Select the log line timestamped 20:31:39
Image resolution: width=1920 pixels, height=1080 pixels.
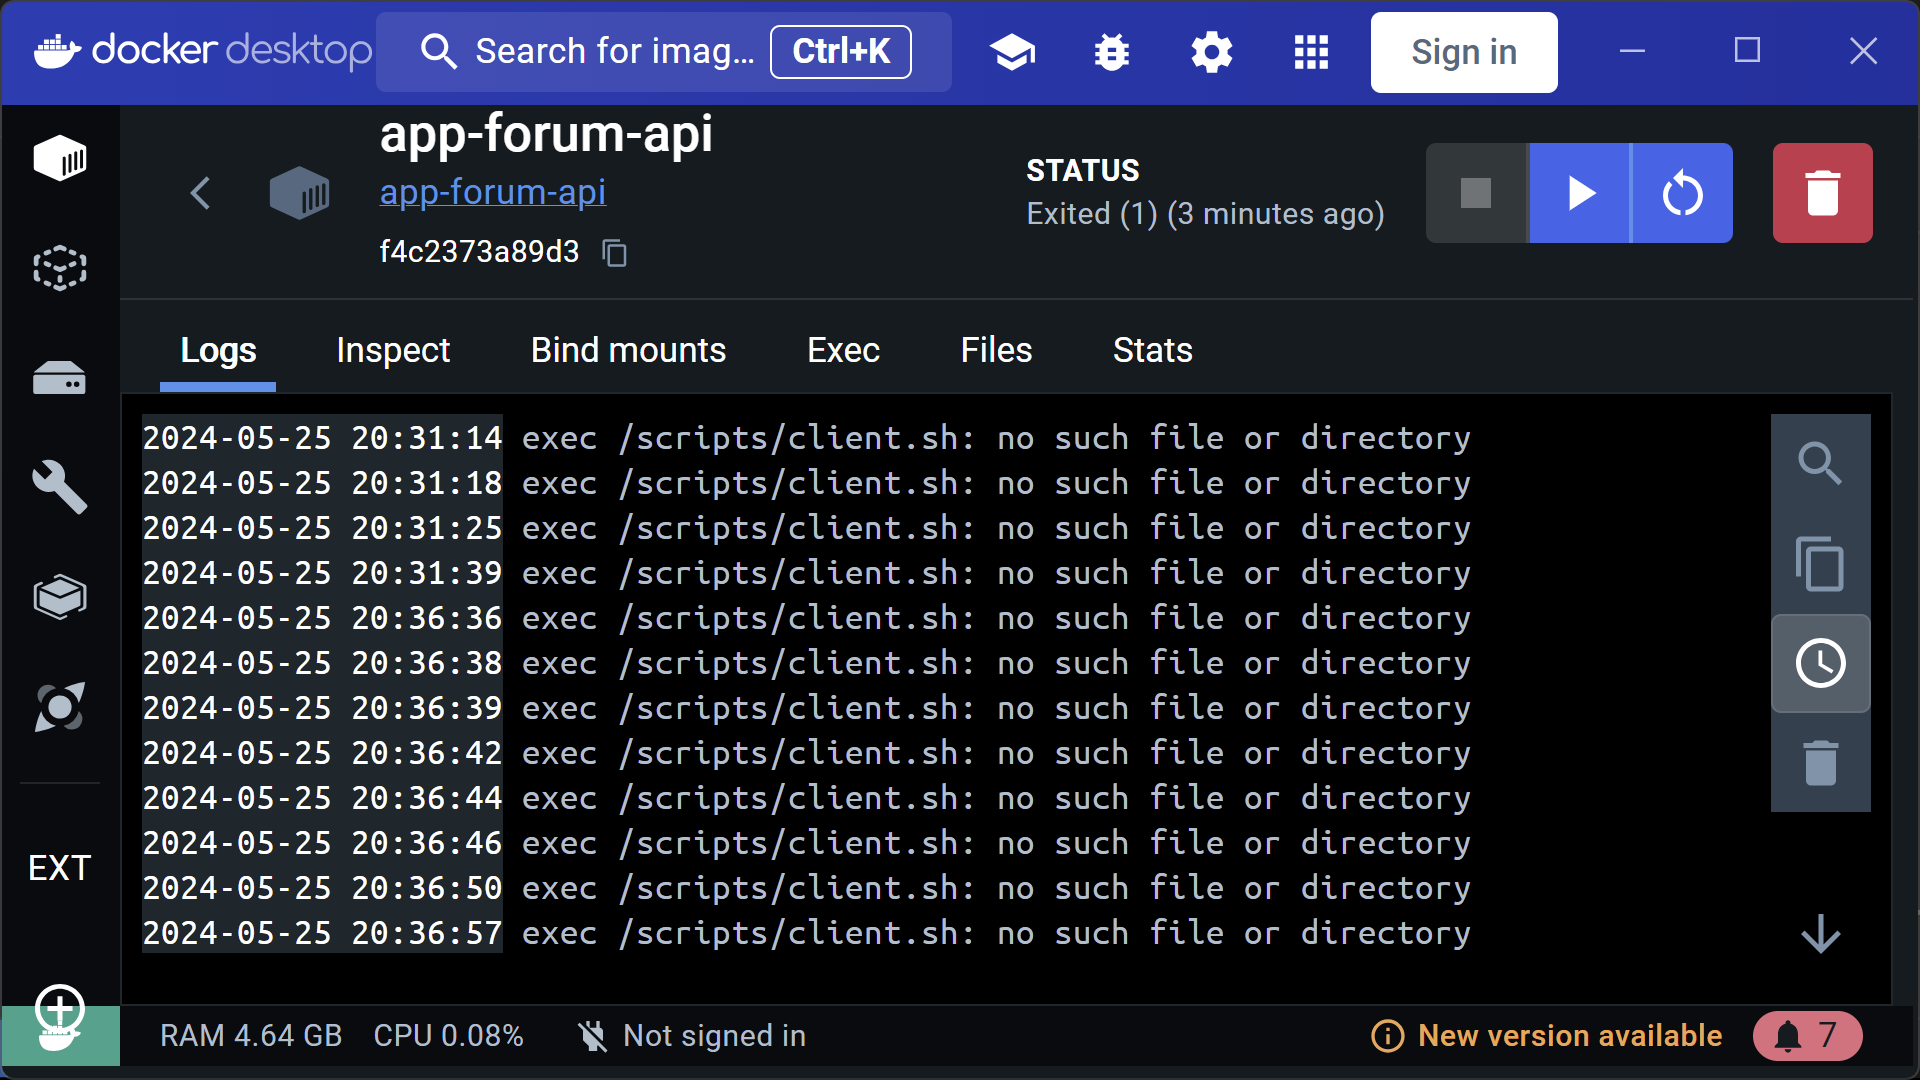(806, 573)
